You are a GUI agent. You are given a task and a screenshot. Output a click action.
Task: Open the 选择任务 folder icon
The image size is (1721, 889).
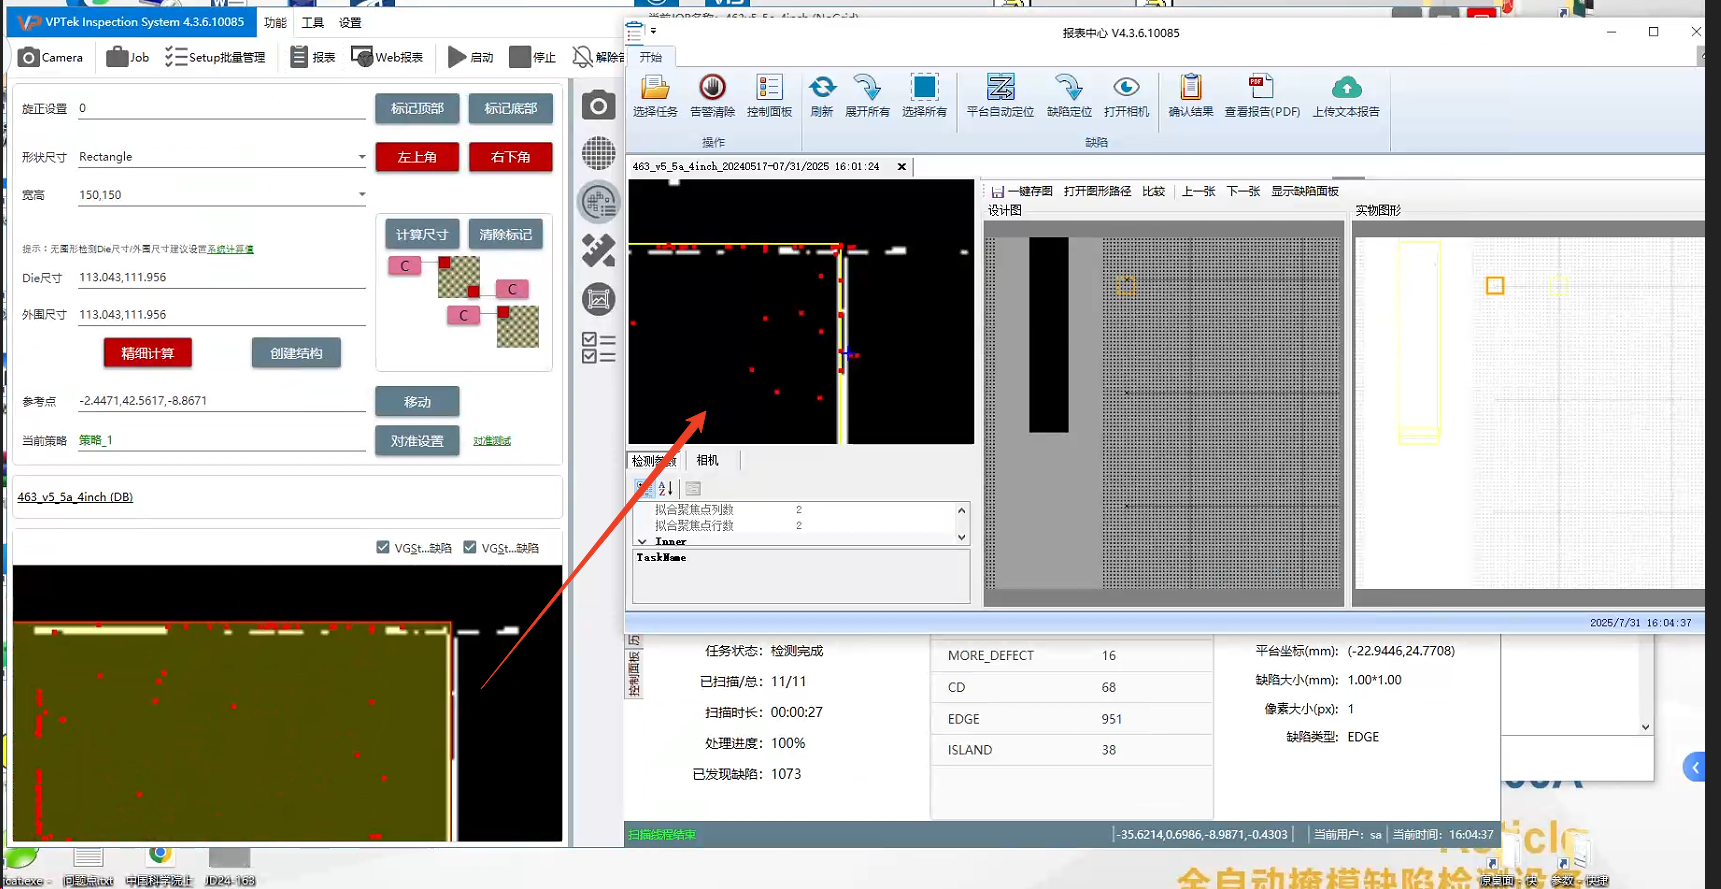[x=655, y=88]
